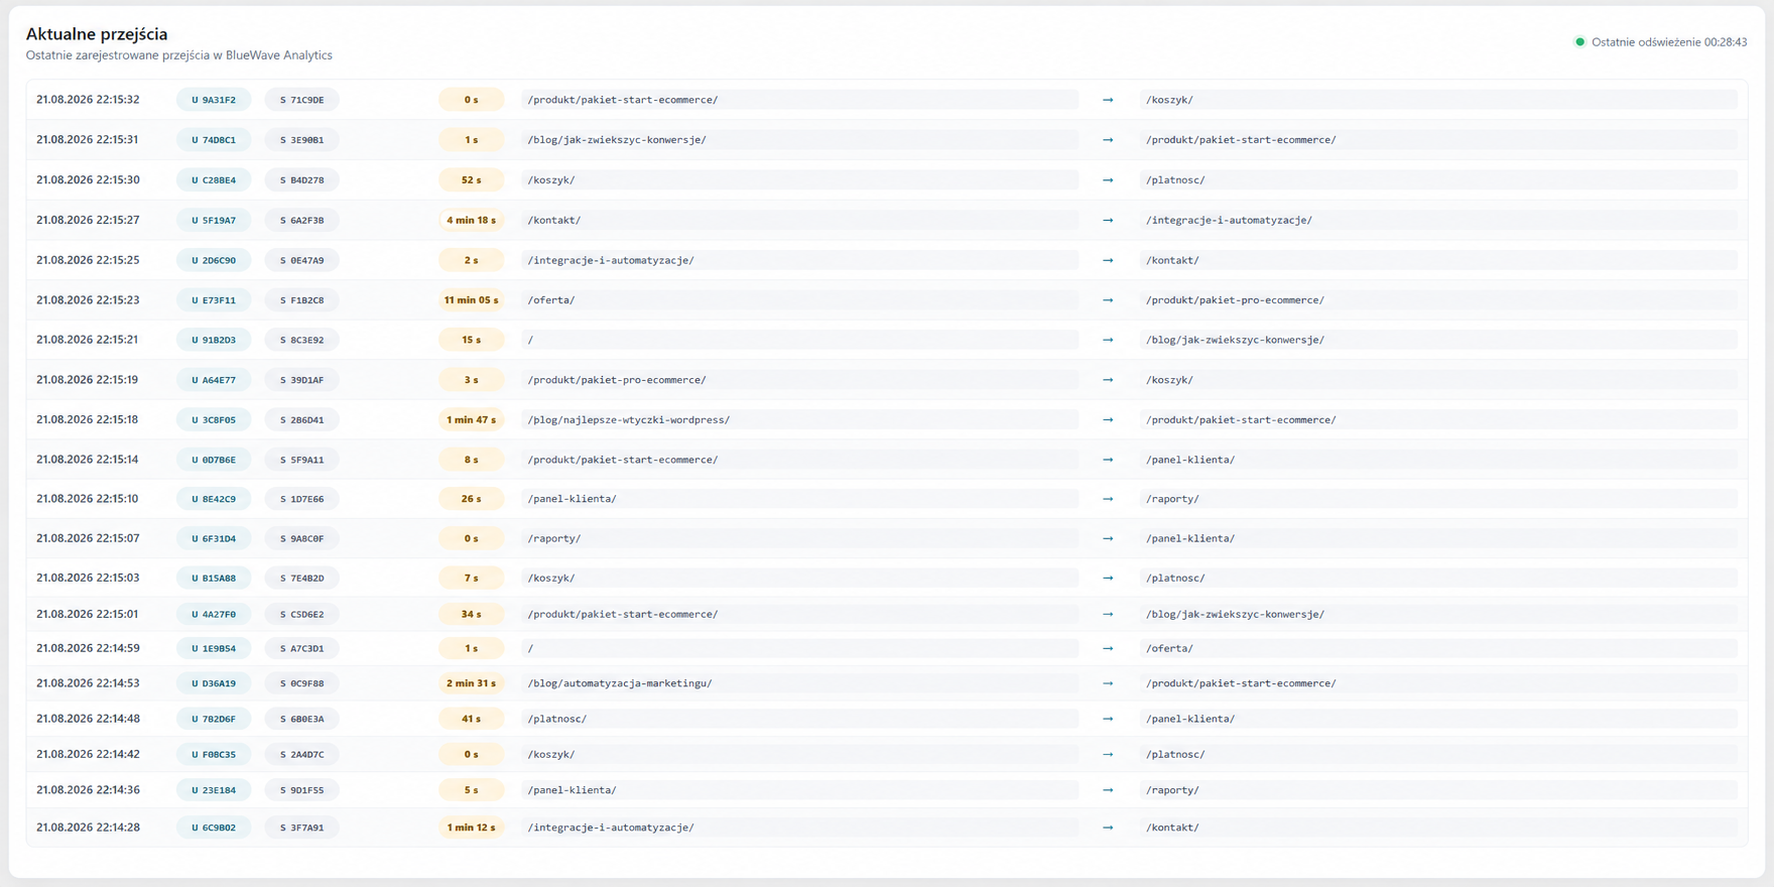
Task: Click session badge S 9D1F55
Action: pyautogui.click(x=302, y=790)
